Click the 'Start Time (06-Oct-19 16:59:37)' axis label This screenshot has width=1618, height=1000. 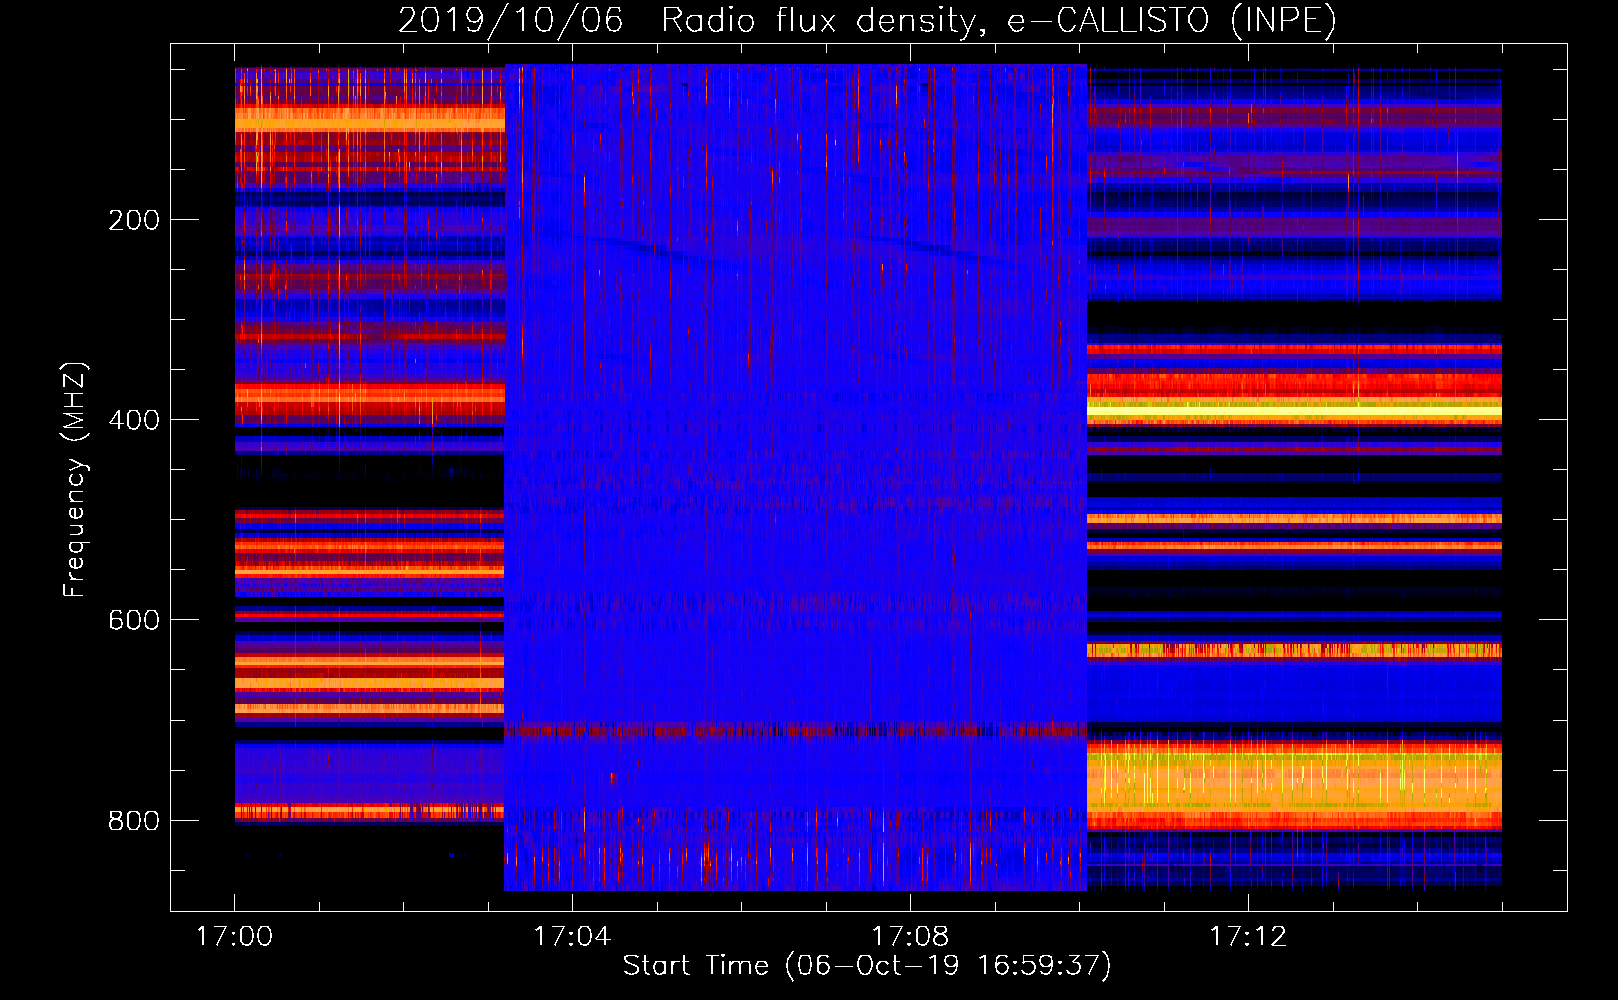click(x=867, y=966)
